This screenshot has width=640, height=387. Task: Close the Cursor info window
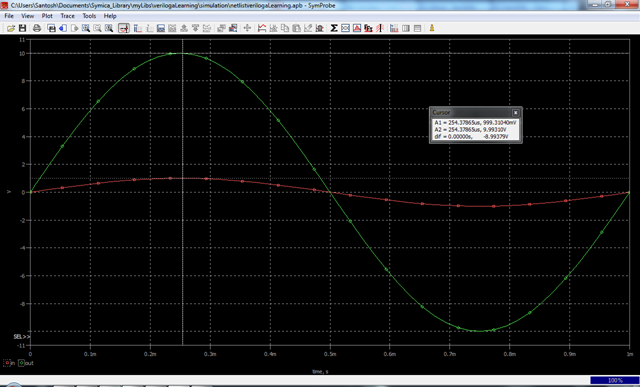click(x=516, y=113)
